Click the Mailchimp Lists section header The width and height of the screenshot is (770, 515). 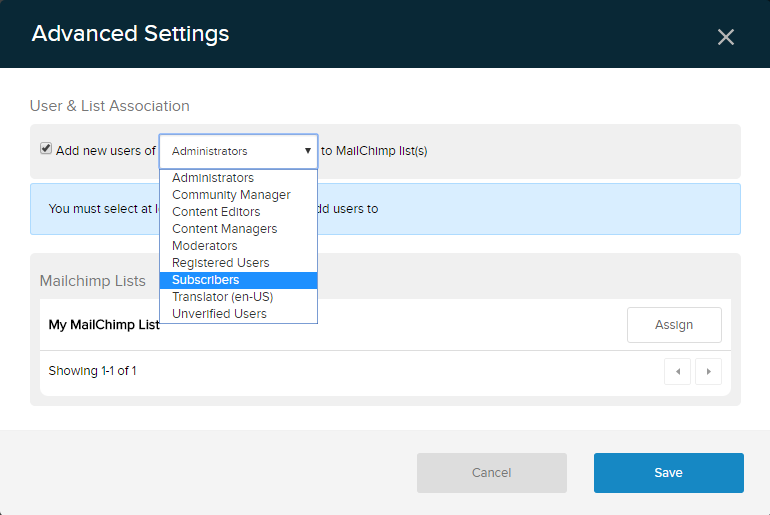click(x=93, y=281)
